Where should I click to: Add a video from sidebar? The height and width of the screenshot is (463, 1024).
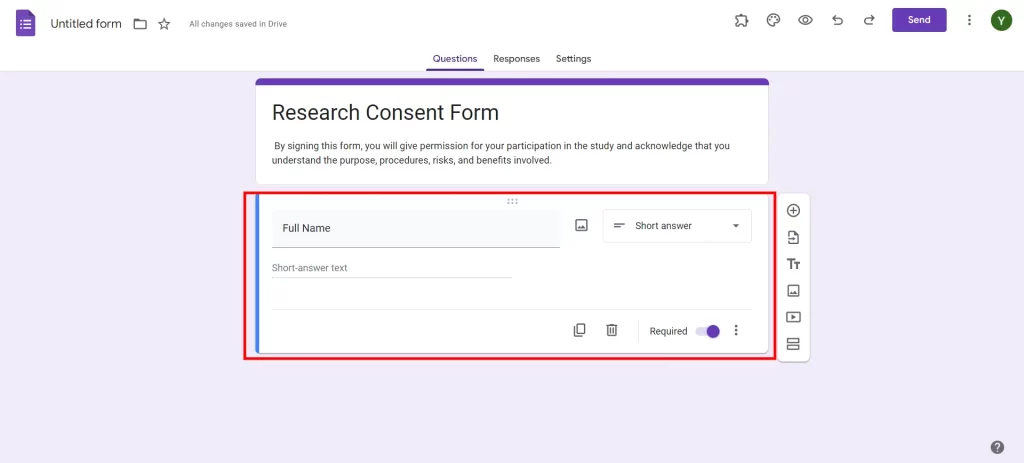(x=793, y=317)
